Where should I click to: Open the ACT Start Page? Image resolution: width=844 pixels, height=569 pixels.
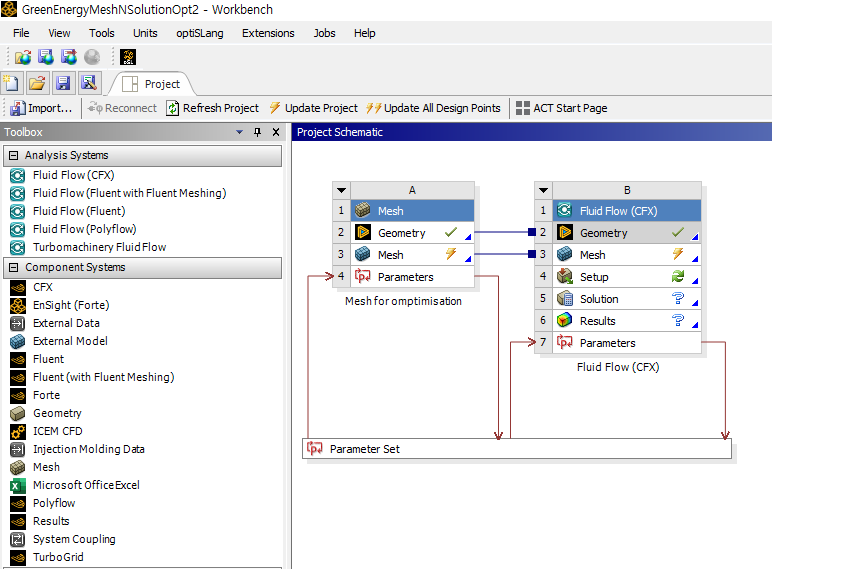561,108
